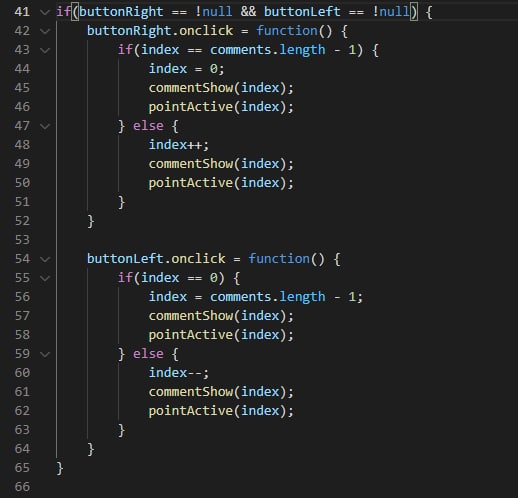Click the 'function' keyword on line 42
The width and height of the screenshot is (518, 498).
pos(287,31)
